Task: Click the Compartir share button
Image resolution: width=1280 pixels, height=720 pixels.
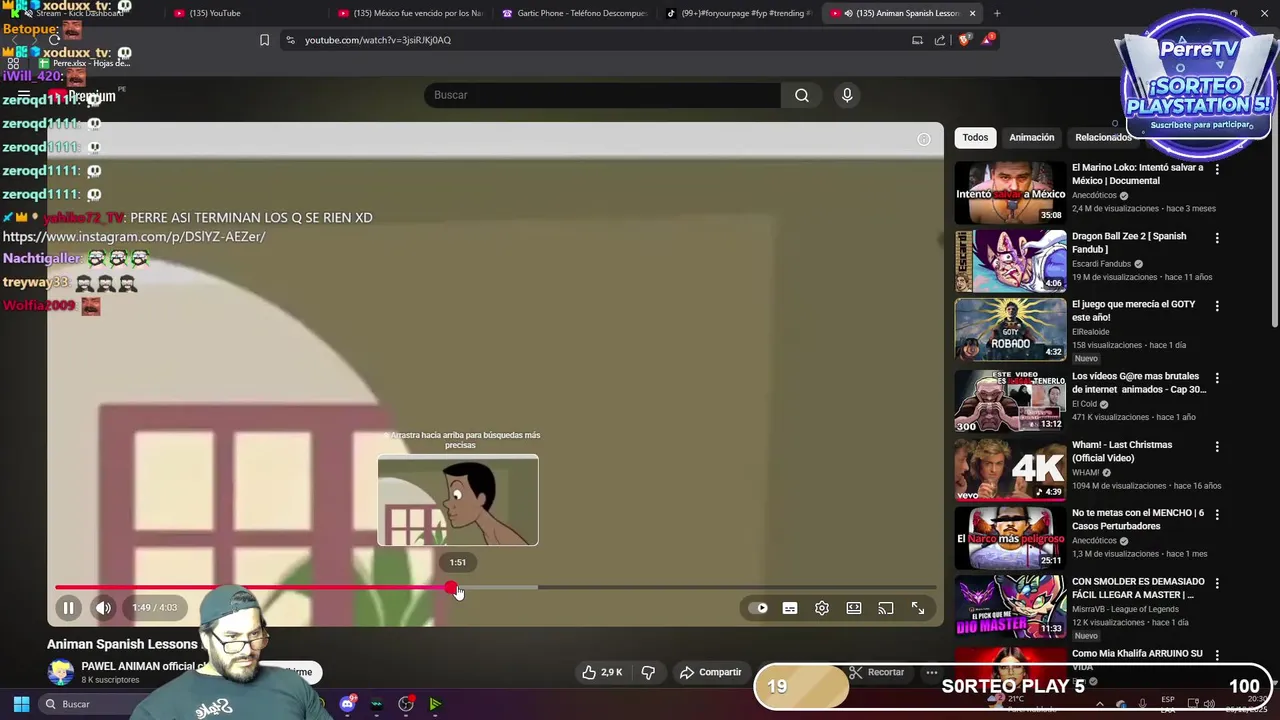Action: tap(710, 673)
